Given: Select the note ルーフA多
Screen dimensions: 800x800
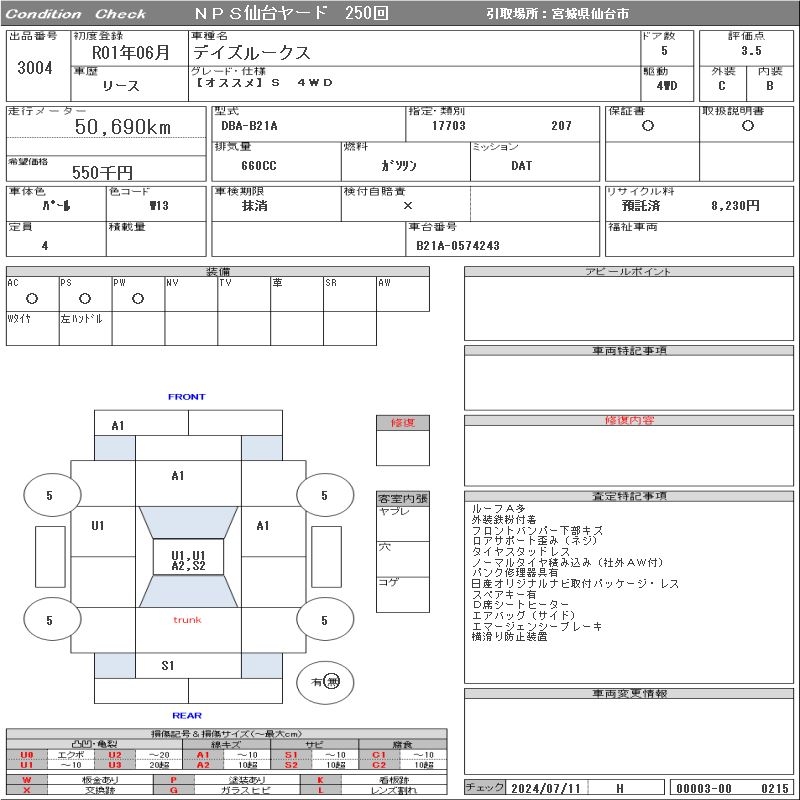Looking at the screenshot, I should [x=498, y=509].
